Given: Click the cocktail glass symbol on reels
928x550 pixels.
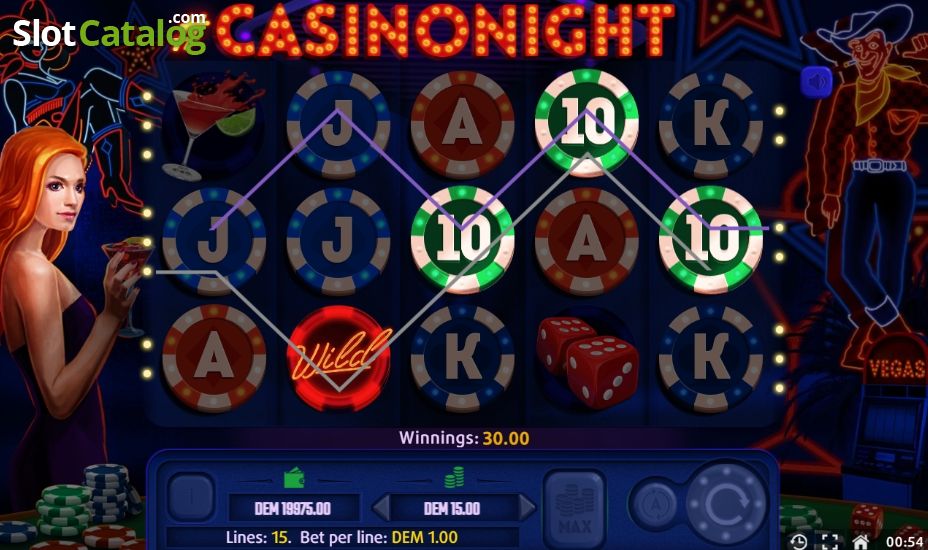Looking at the screenshot, I should [x=214, y=126].
